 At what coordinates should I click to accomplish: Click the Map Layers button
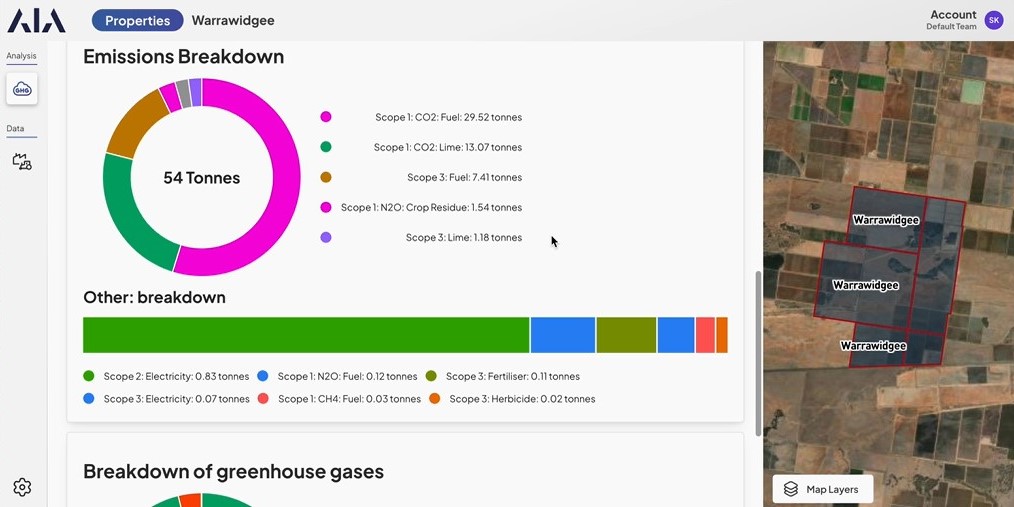pos(823,489)
